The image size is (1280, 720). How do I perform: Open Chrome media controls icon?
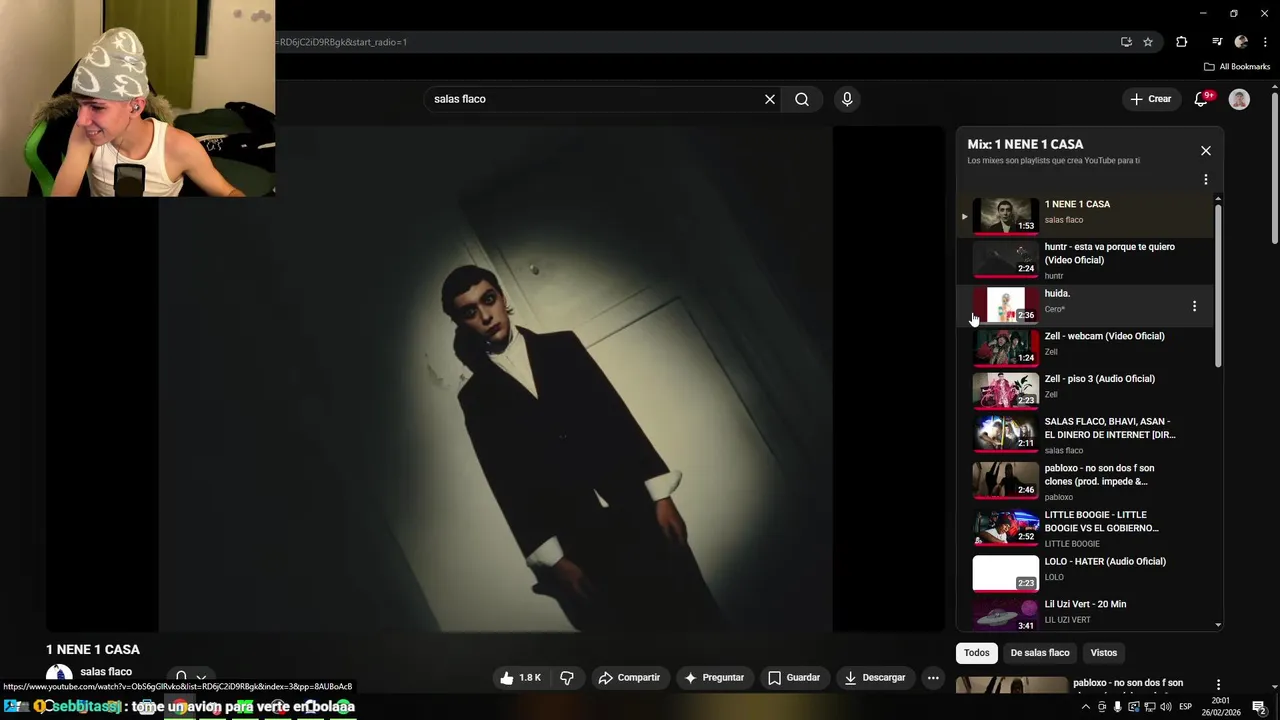coord(1217,42)
